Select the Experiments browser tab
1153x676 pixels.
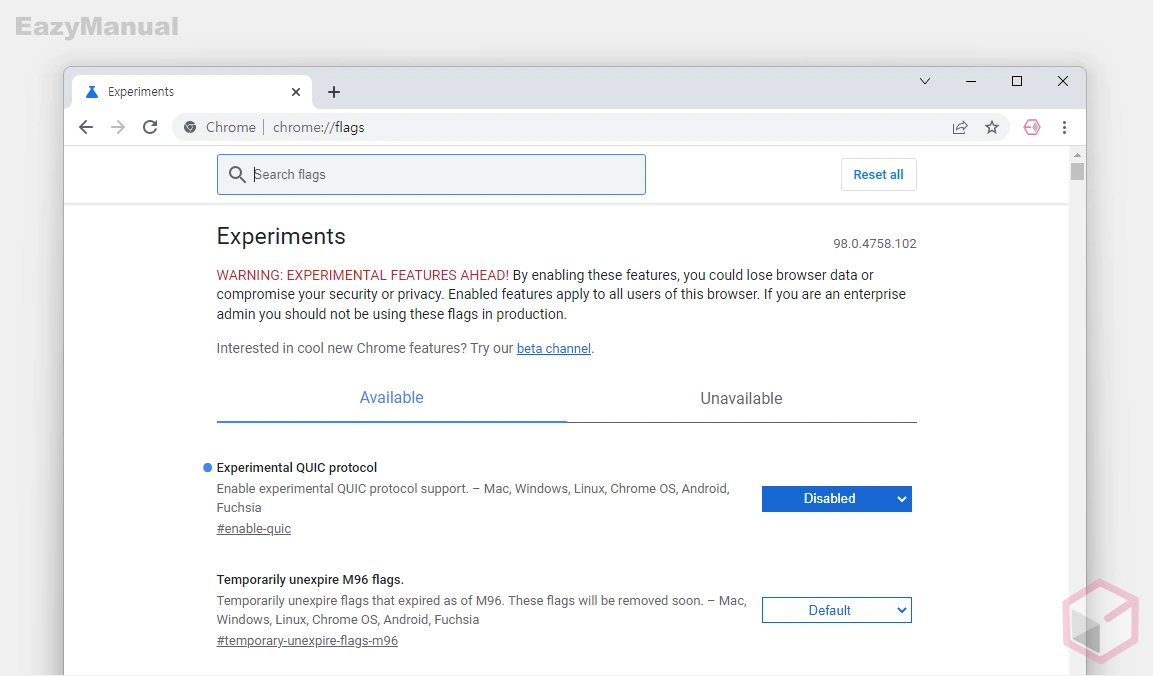pyautogui.click(x=193, y=92)
